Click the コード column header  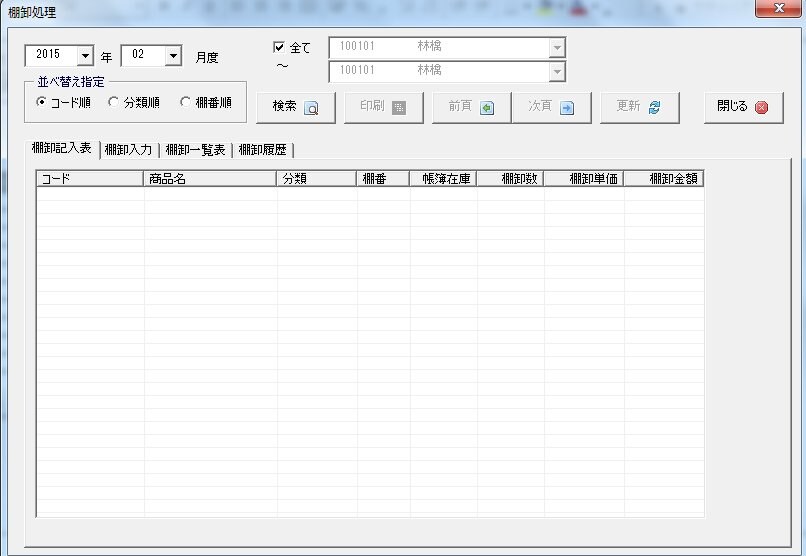(x=90, y=178)
